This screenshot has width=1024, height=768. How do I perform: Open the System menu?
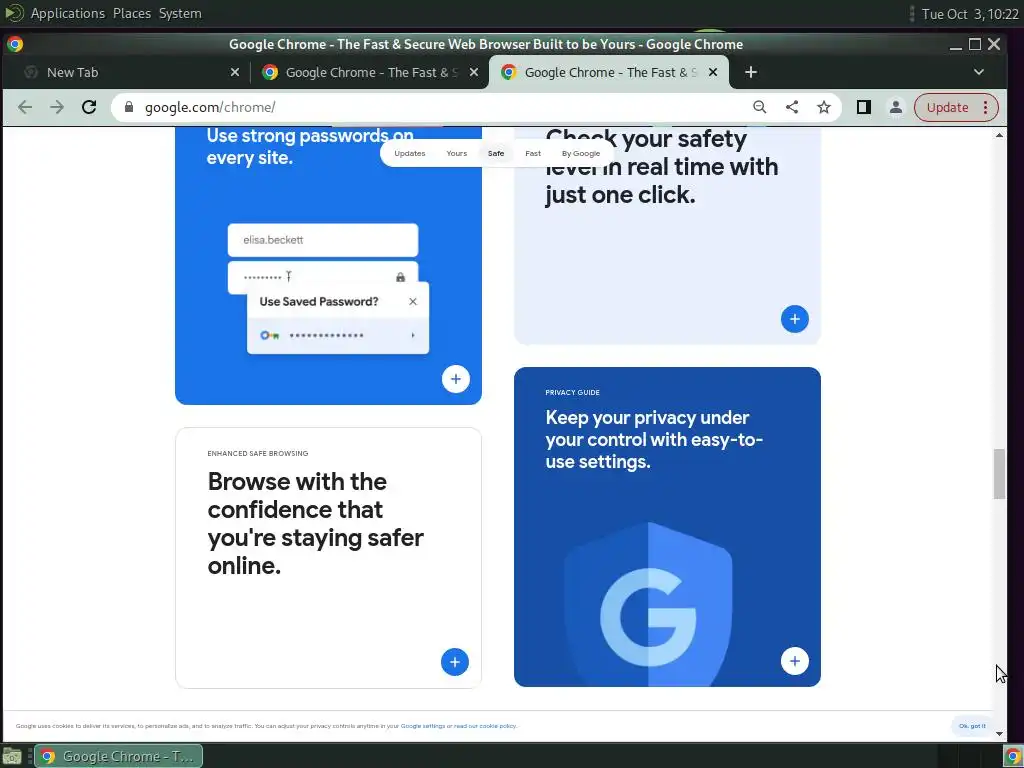[x=180, y=13]
